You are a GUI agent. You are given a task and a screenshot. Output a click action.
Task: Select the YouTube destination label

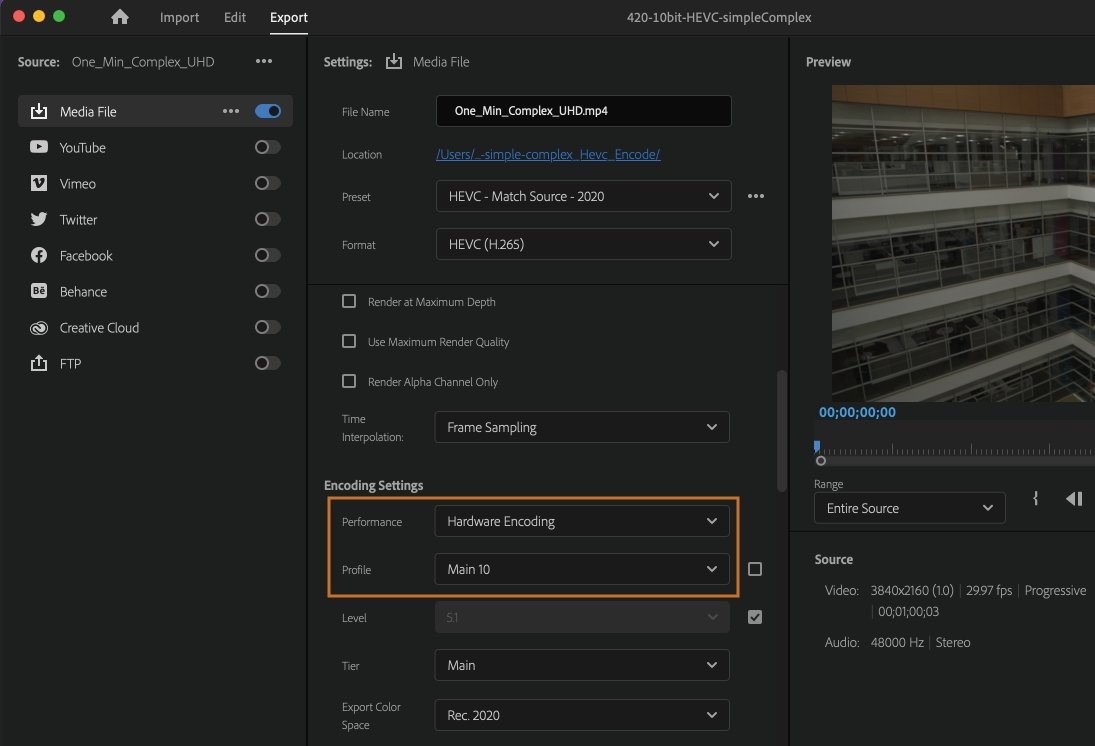tap(82, 147)
